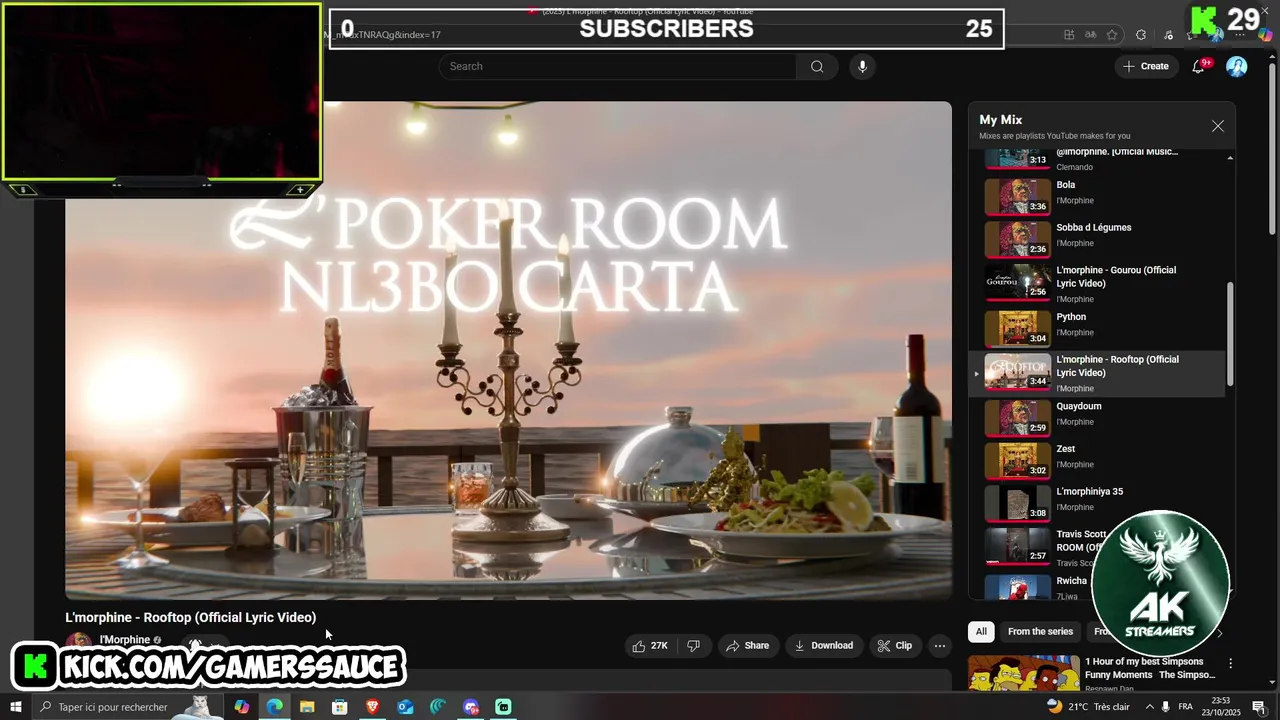This screenshot has height=720, width=1280.
Task: Open Windows Start menu
Action: point(16,707)
